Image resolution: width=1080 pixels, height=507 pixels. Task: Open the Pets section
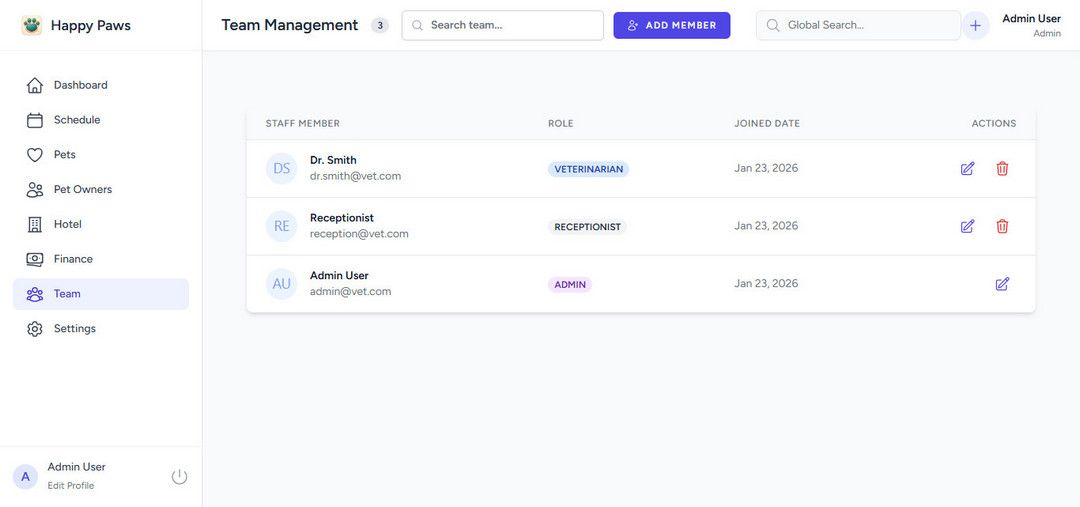click(x=64, y=155)
